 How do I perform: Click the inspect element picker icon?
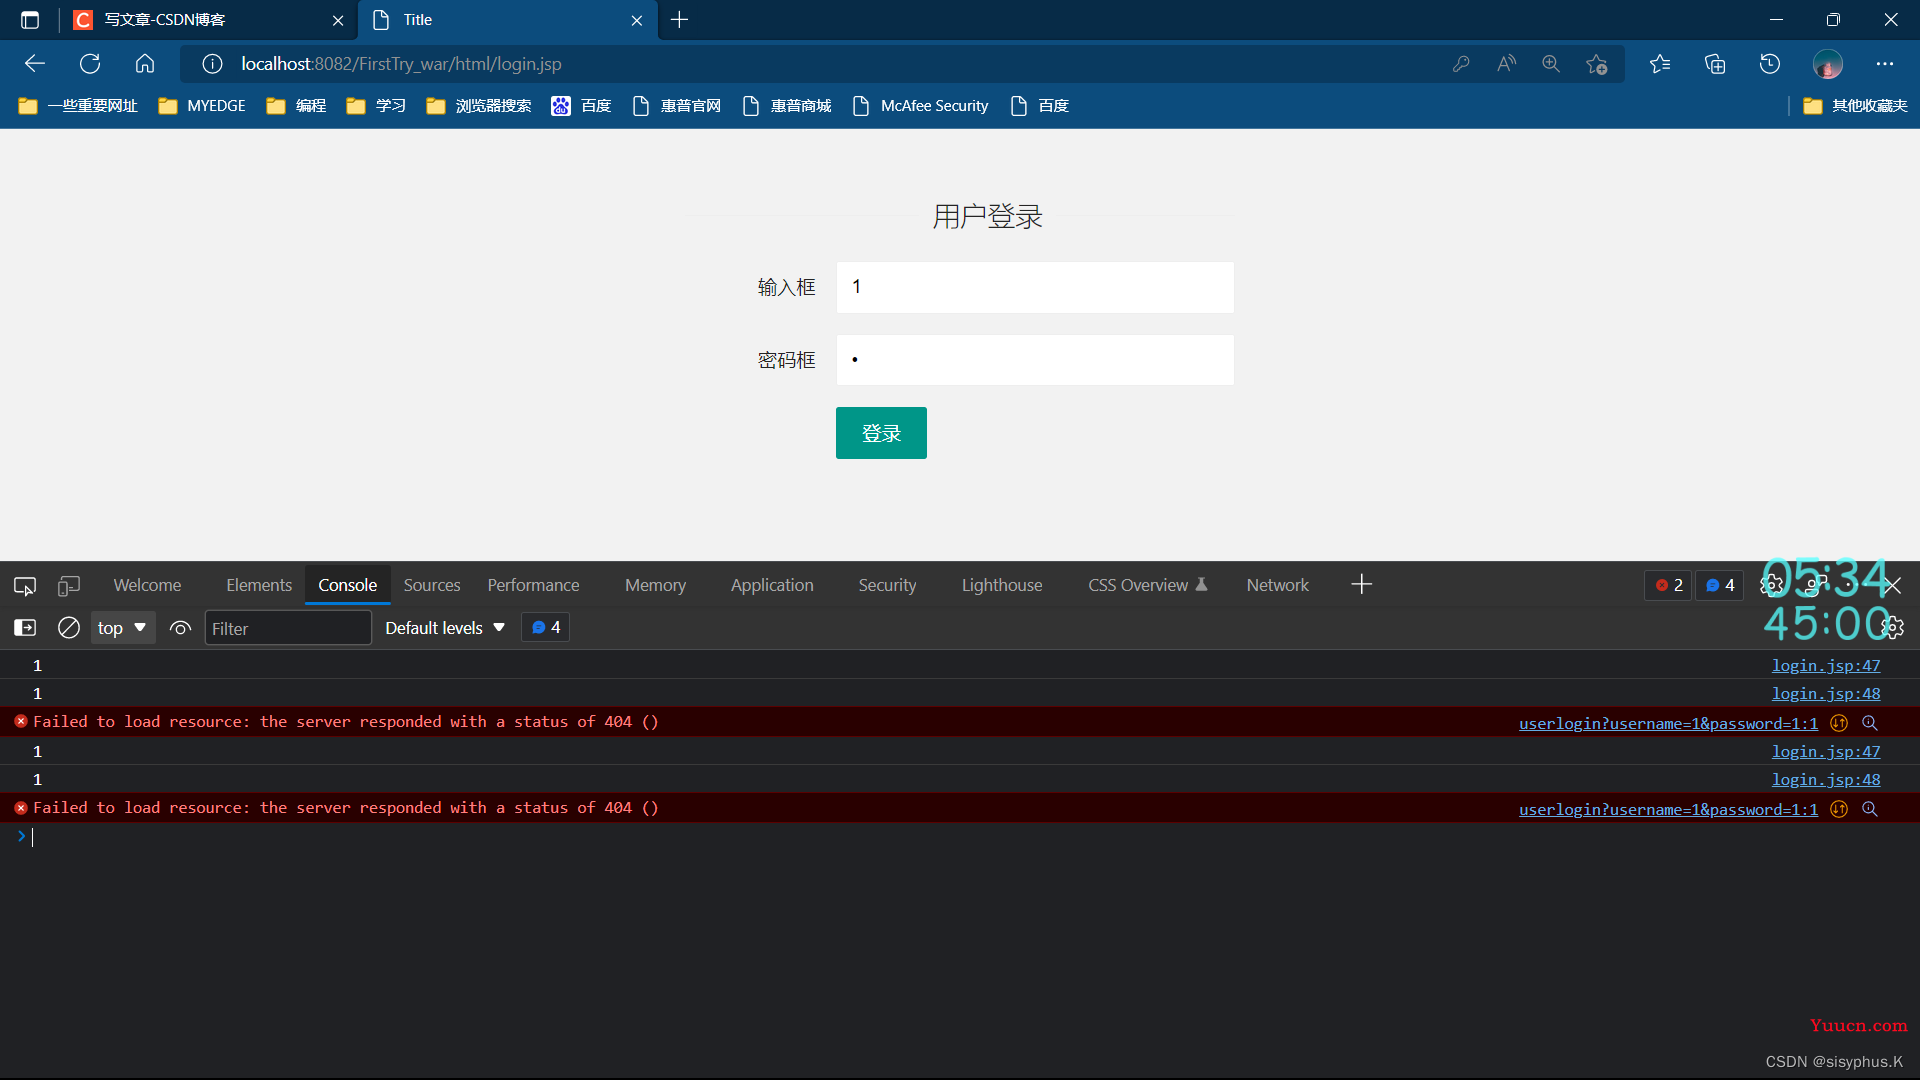coord(25,584)
